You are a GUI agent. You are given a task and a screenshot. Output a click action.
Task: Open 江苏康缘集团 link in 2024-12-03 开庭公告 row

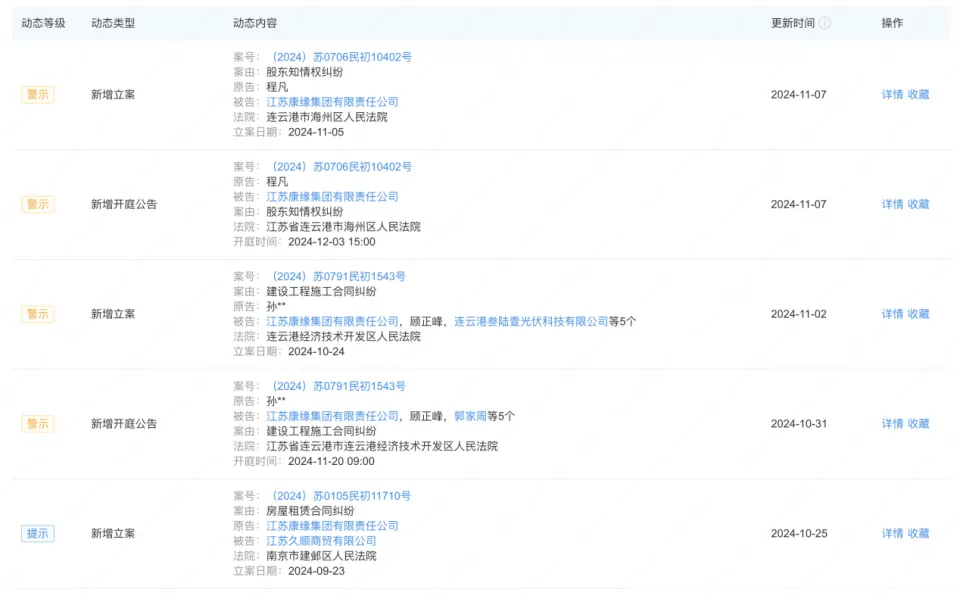pos(332,197)
